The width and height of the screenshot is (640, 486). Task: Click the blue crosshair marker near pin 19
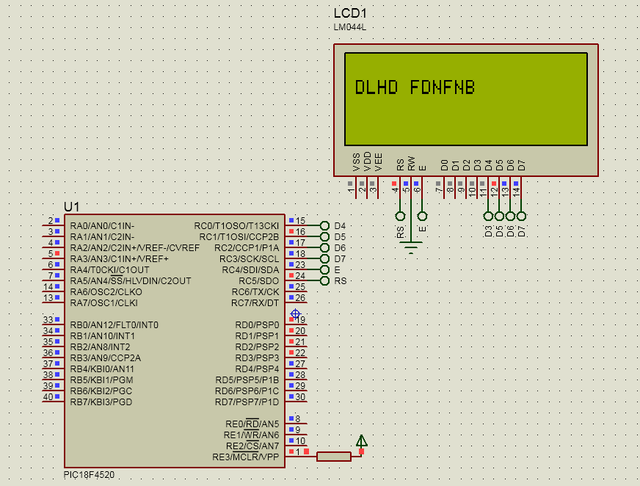296,314
